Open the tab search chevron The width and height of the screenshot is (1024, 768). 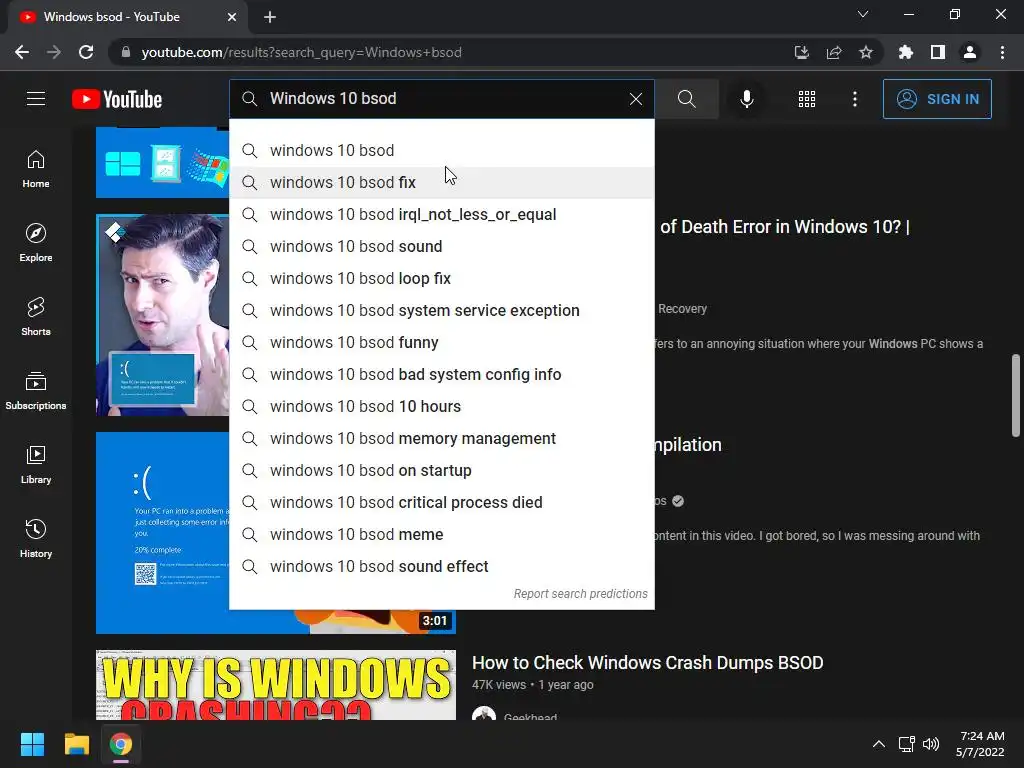863,14
